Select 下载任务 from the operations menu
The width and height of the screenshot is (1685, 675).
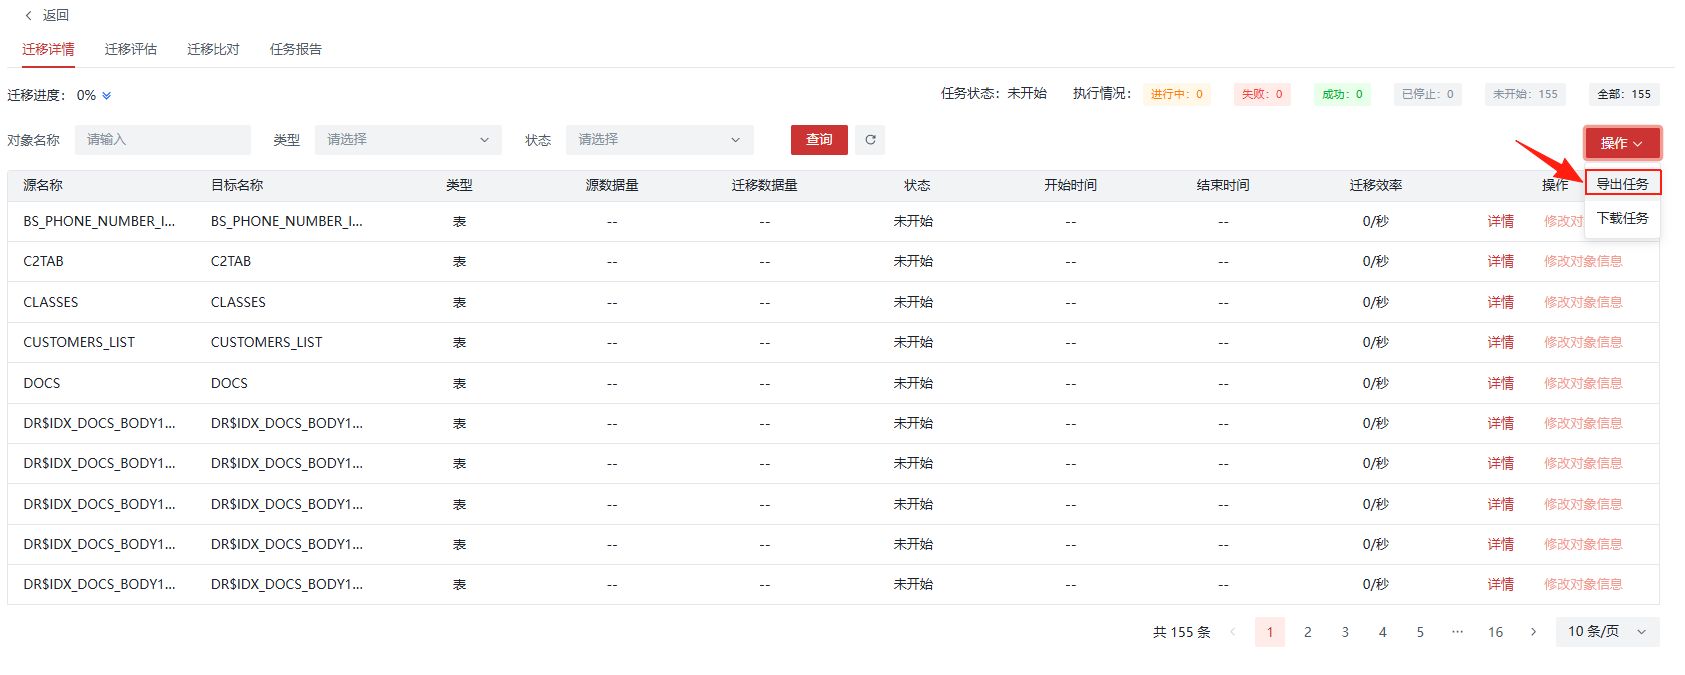(1622, 218)
